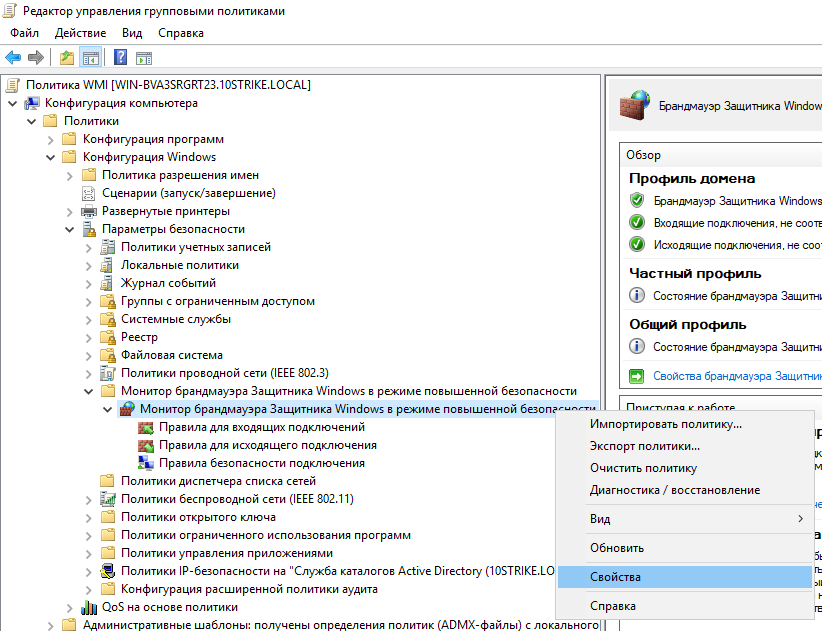Choose Диагностика / восстановление from context menu
The width and height of the screenshot is (822, 631).
[685, 490]
